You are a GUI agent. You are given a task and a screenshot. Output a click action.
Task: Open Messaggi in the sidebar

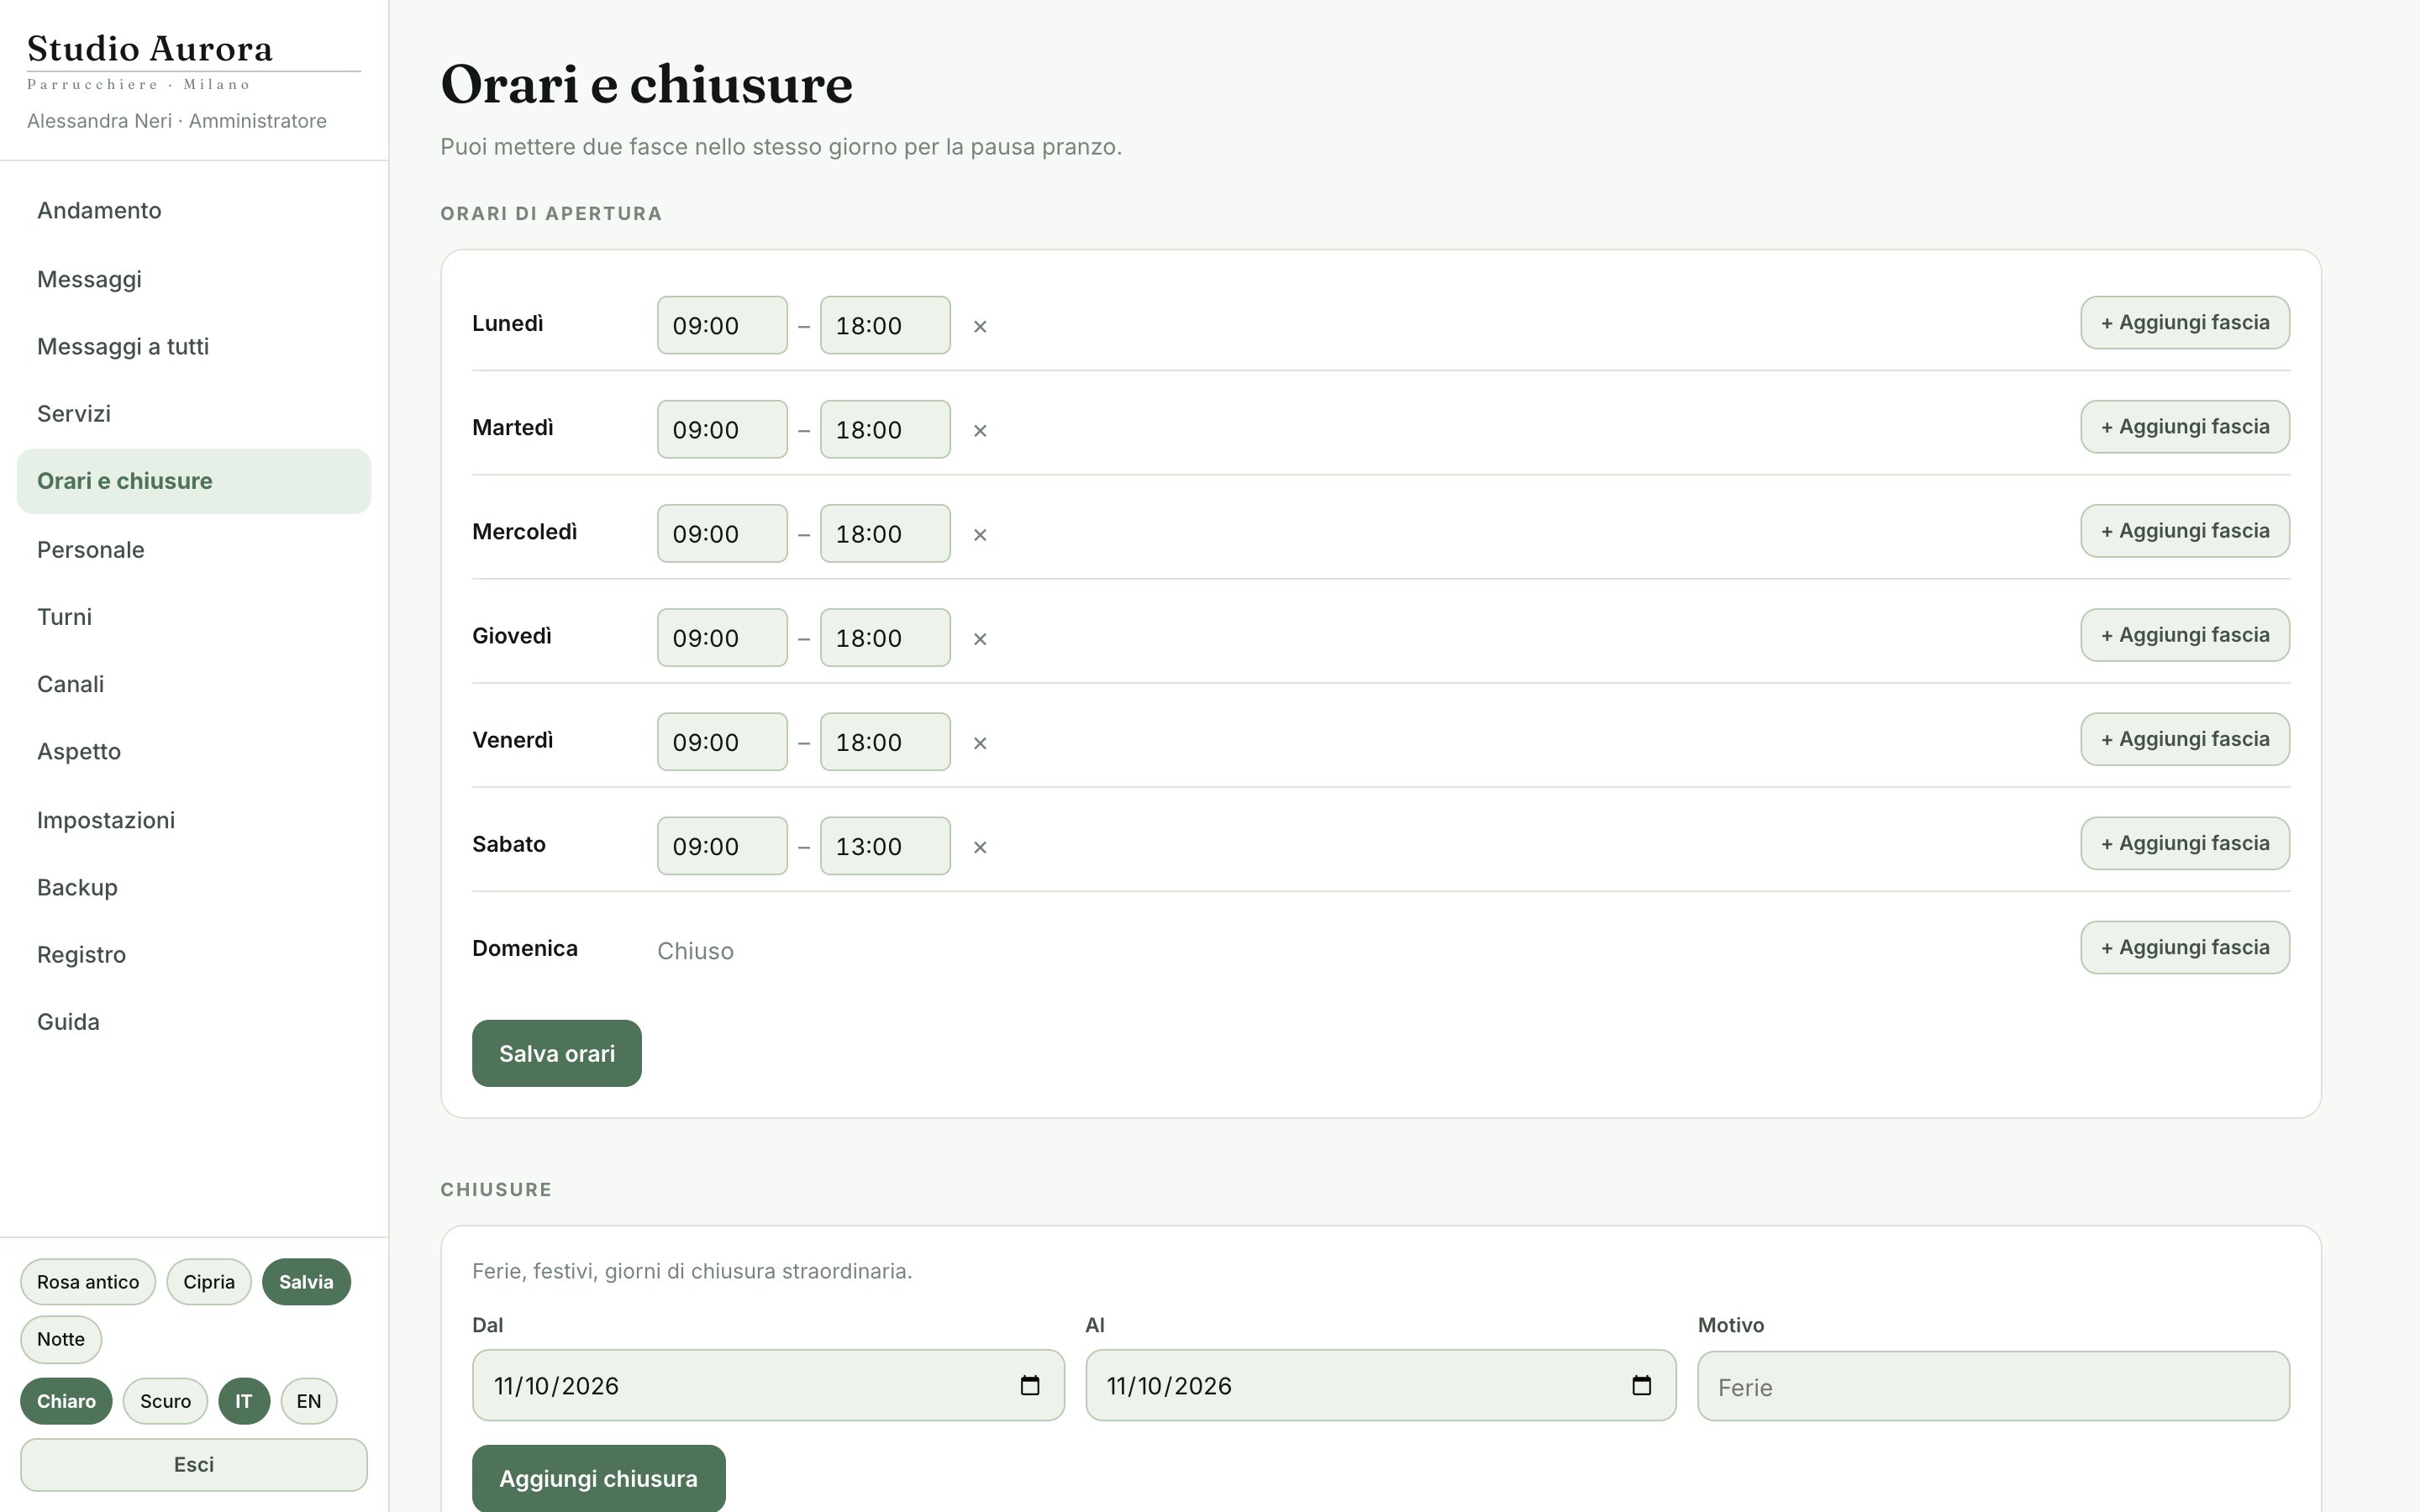194,279
